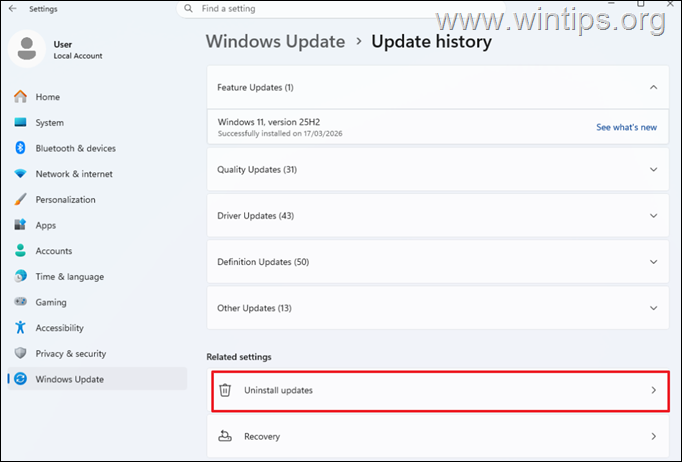Open Uninstall updates

tap(440, 391)
